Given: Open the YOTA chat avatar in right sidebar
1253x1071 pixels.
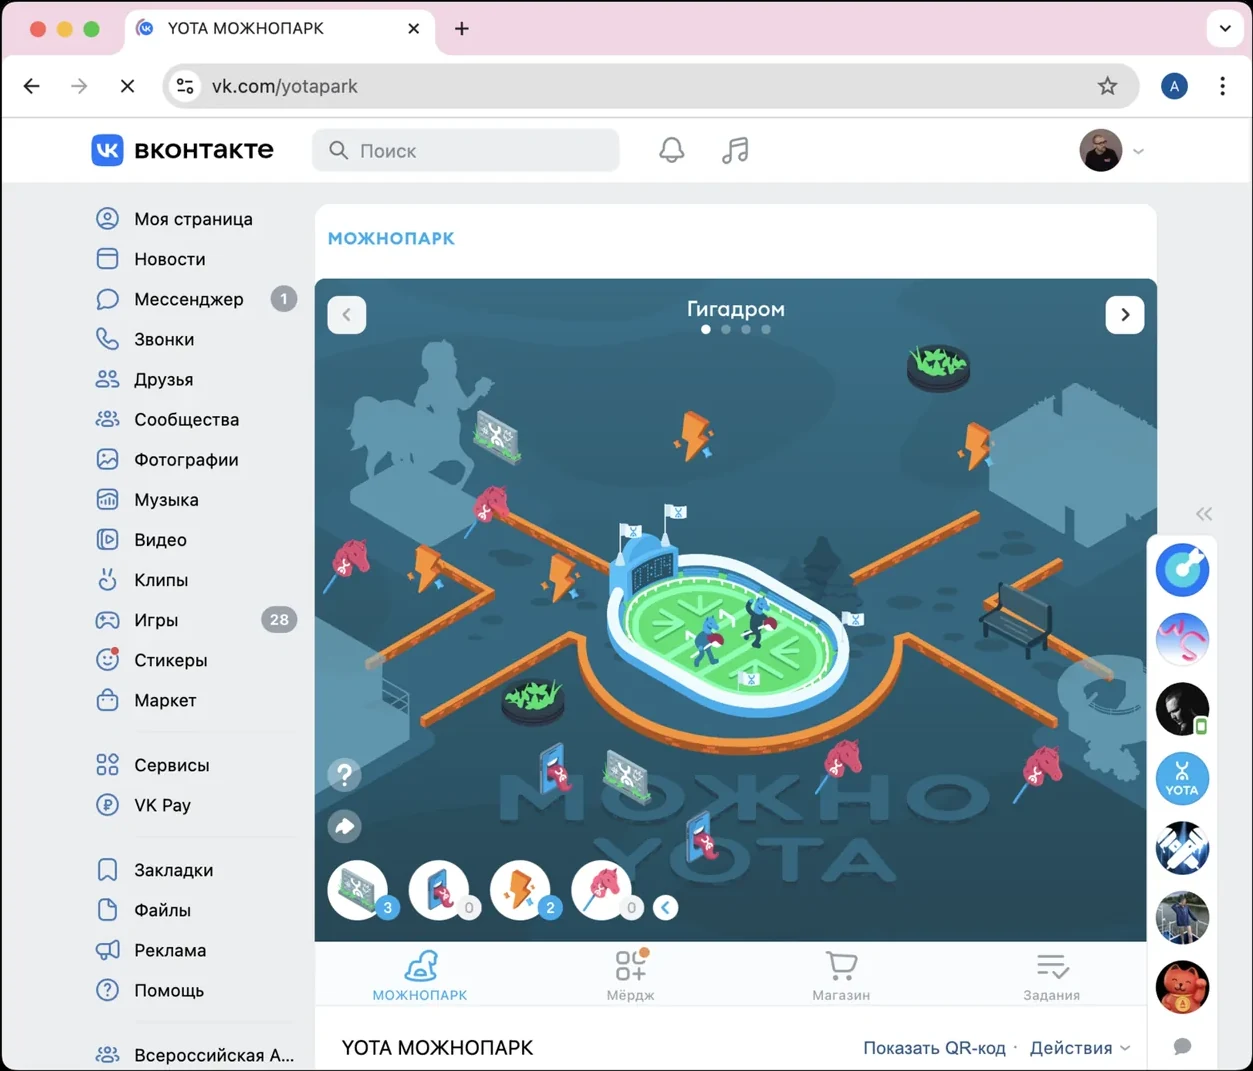Looking at the screenshot, I should pos(1182,778).
